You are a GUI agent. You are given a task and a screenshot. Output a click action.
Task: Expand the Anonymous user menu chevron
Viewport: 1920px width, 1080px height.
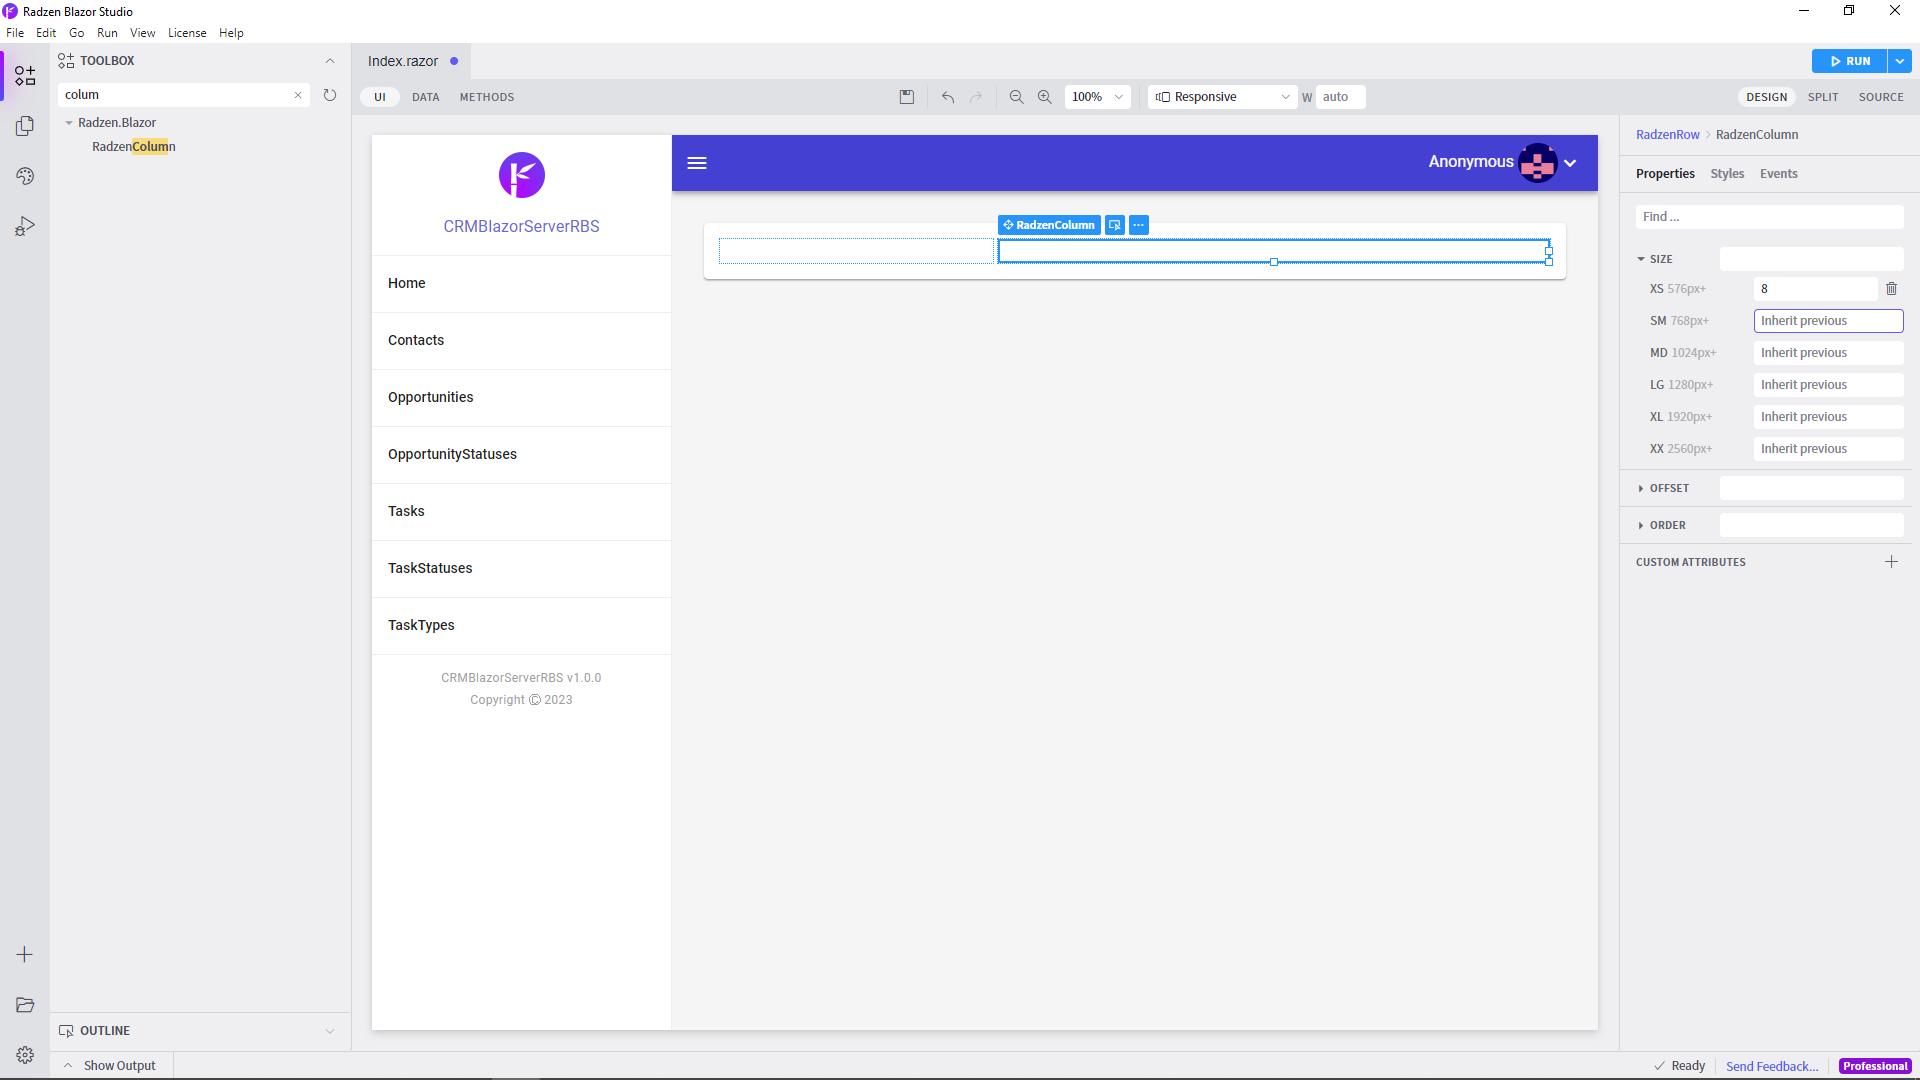tap(1570, 163)
